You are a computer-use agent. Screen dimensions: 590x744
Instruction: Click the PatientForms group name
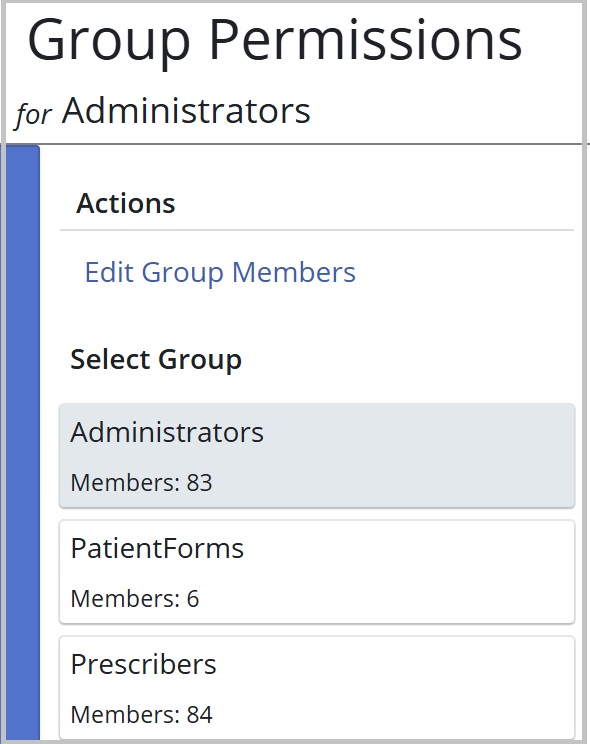tap(157, 549)
